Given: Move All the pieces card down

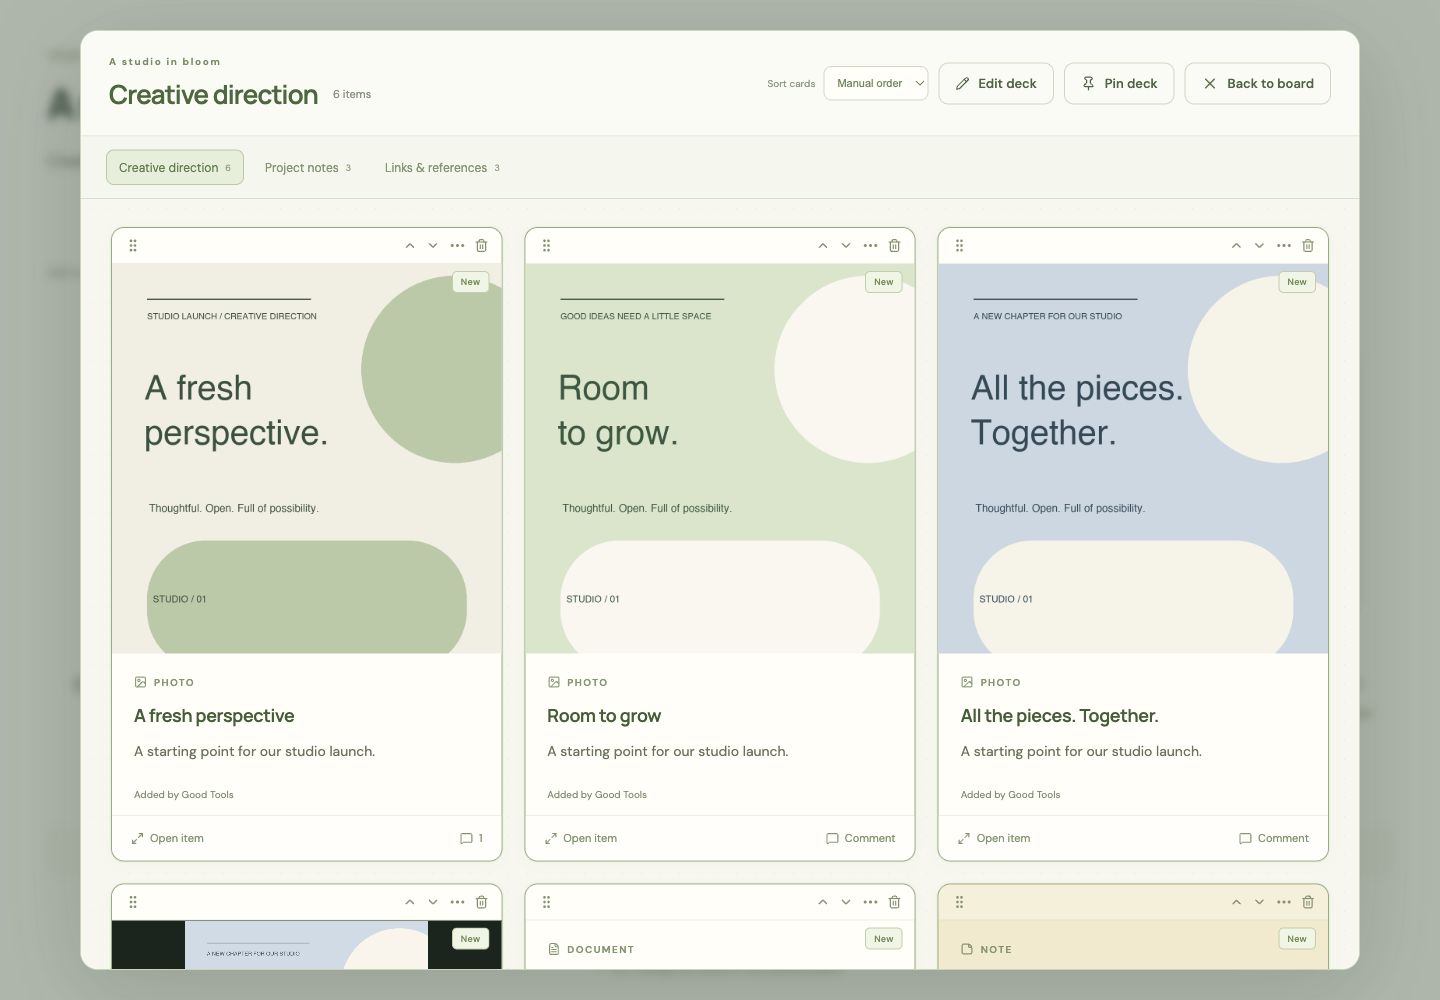Looking at the screenshot, I should tap(1259, 246).
